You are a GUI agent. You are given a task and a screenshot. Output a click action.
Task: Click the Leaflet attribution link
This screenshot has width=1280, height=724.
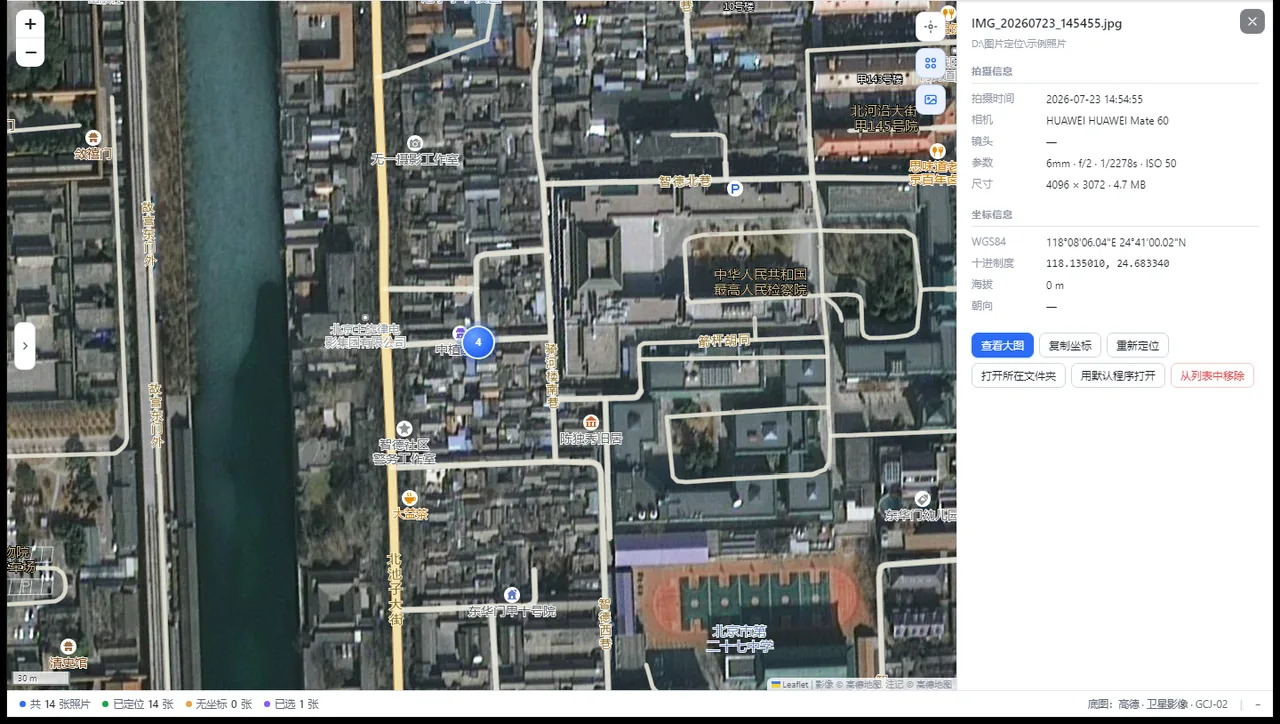coord(790,685)
